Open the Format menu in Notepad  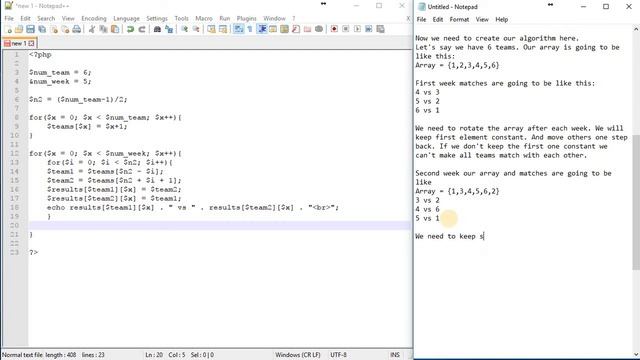point(459,19)
